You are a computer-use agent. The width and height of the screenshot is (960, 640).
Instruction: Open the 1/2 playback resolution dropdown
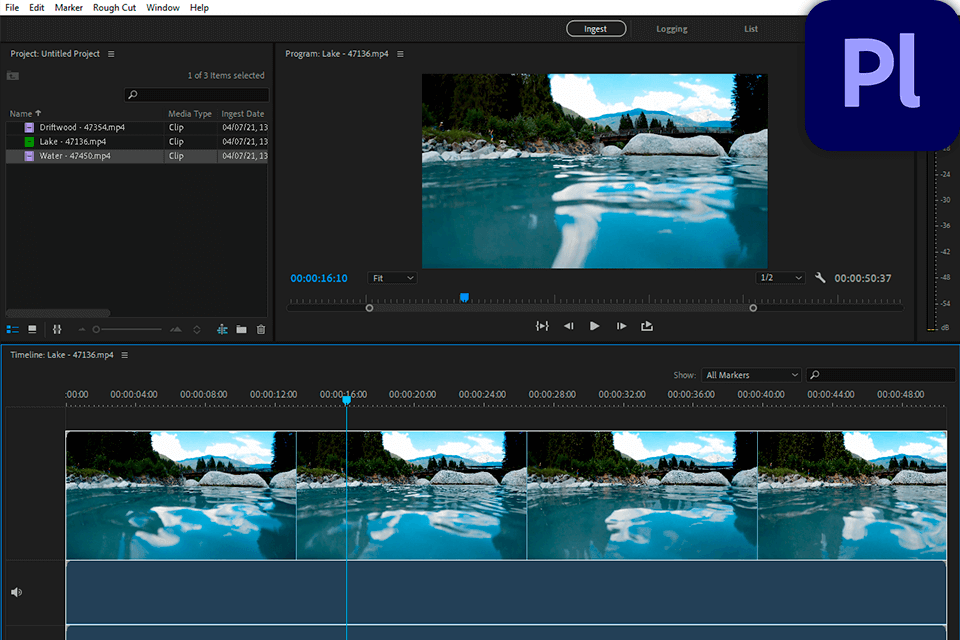pyautogui.click(x=779, y=278)
